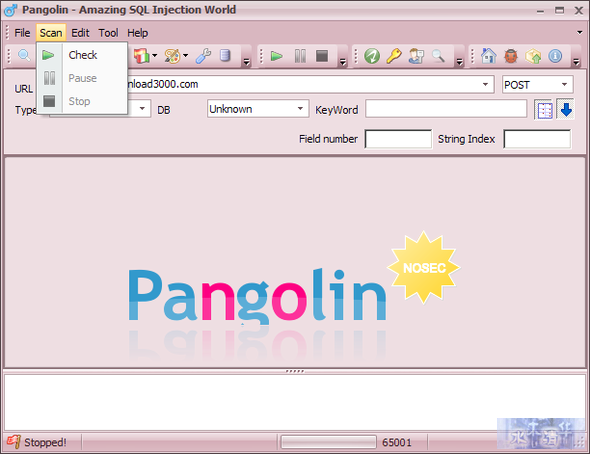Click the blue info icon

[x=555, y=56]
